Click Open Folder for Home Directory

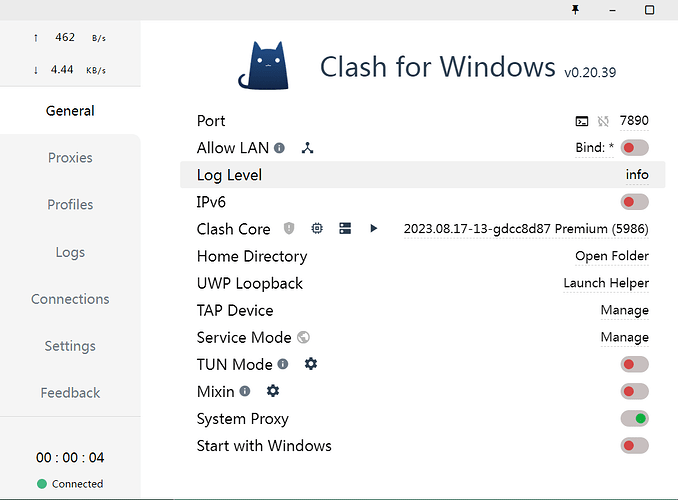612,256
